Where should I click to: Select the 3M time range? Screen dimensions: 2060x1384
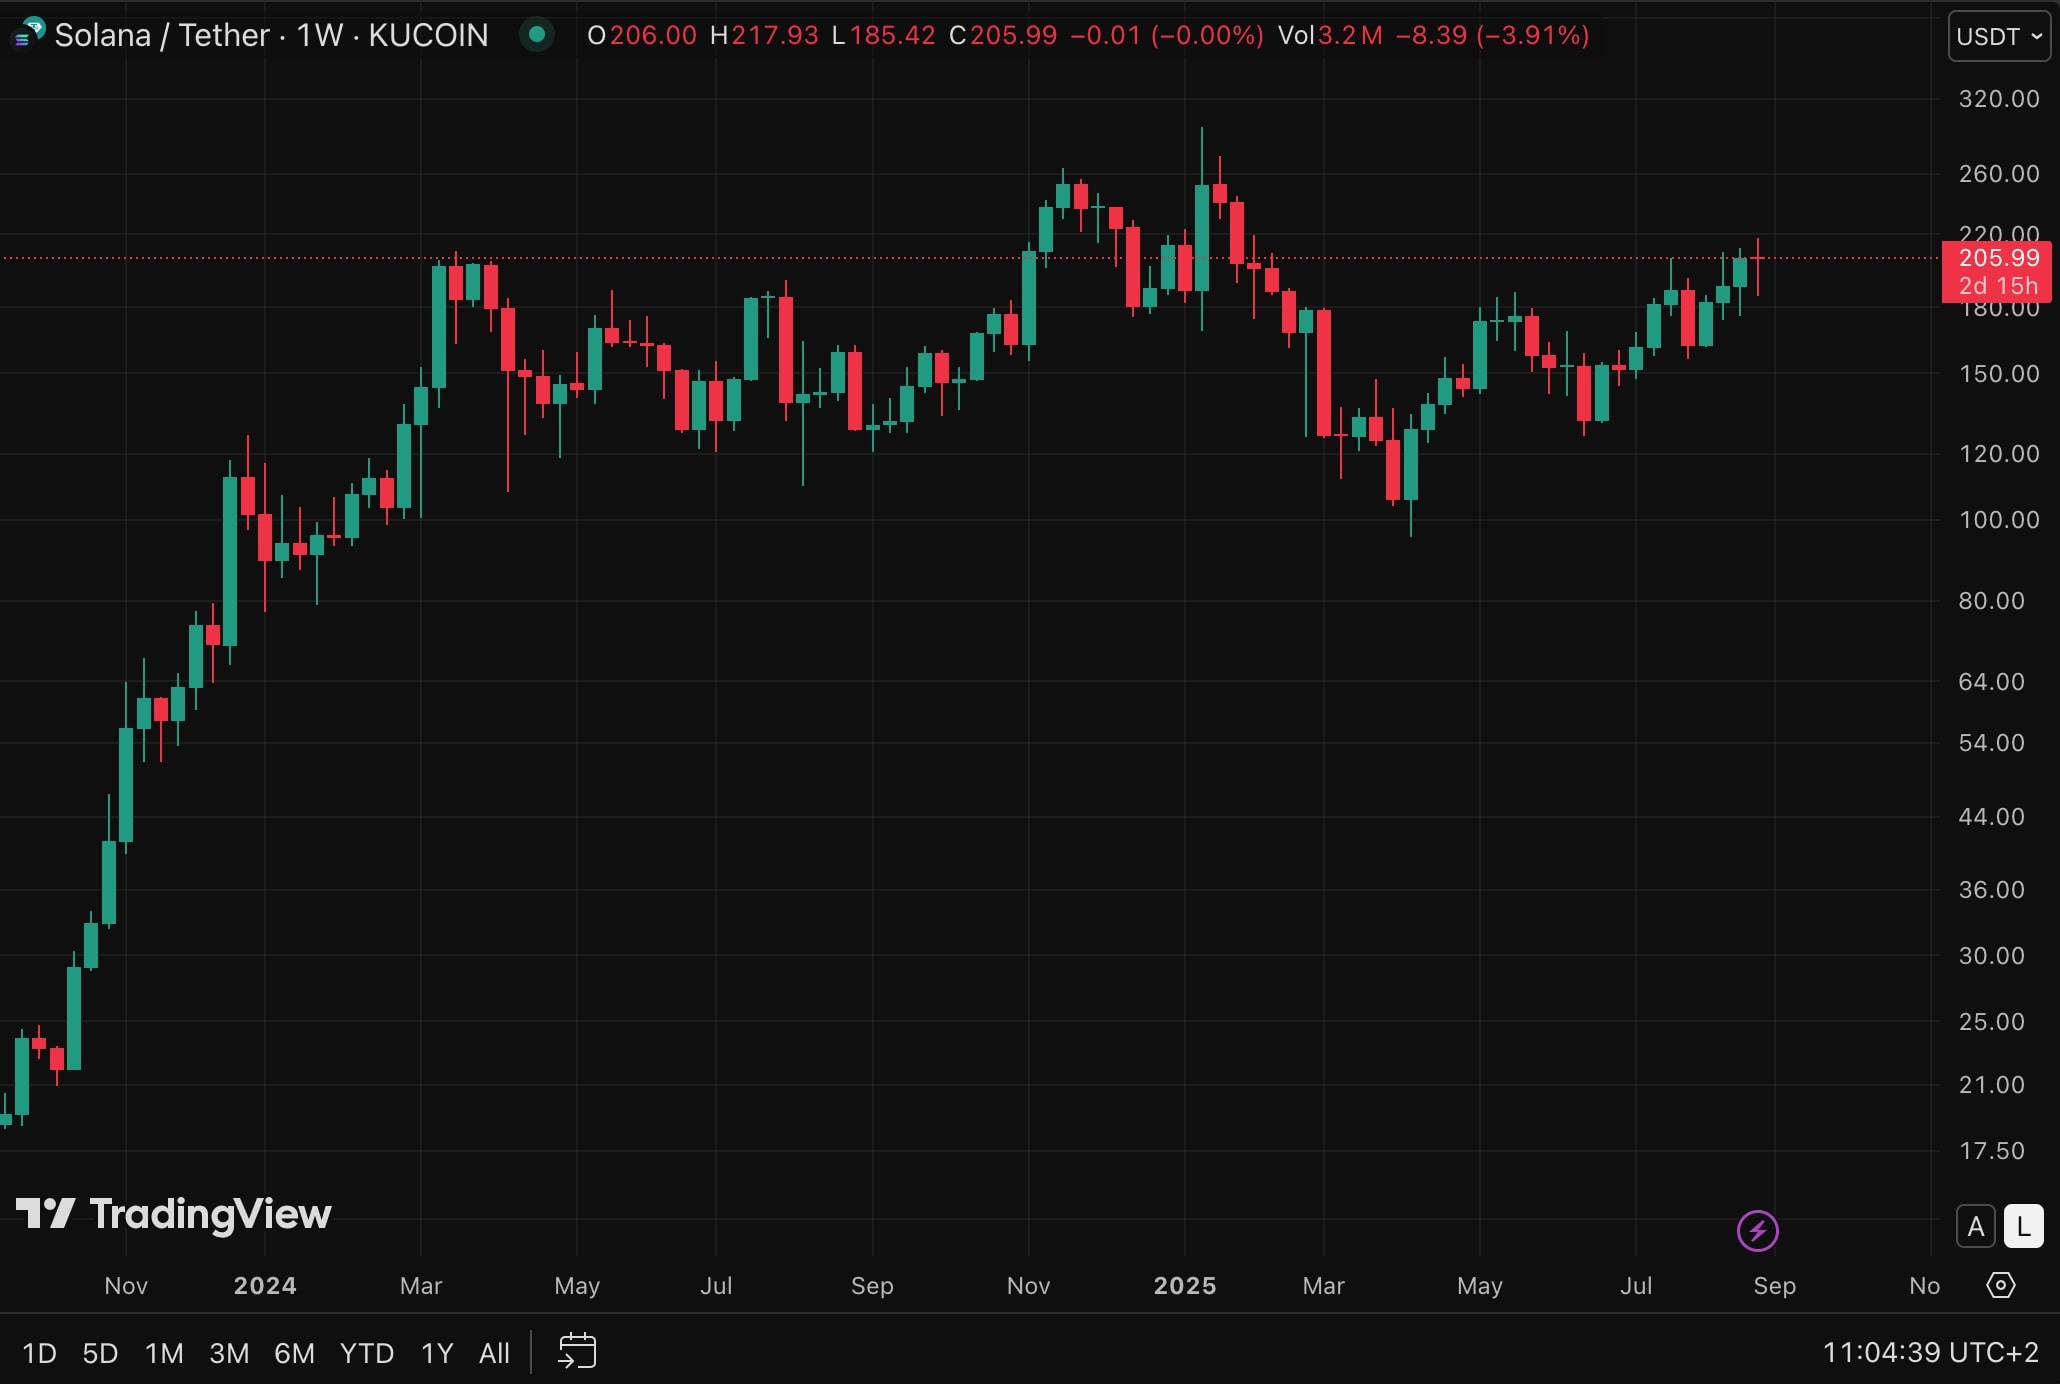point(229,1353)
